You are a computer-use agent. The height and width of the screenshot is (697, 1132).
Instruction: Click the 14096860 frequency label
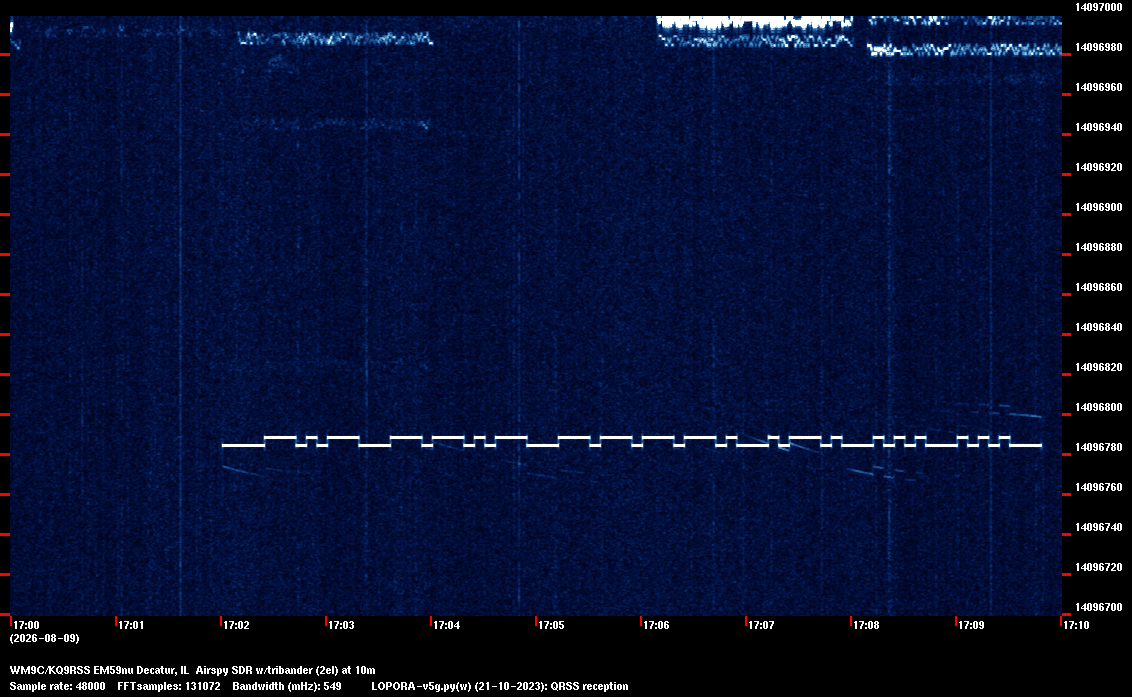coord(1099,287)
